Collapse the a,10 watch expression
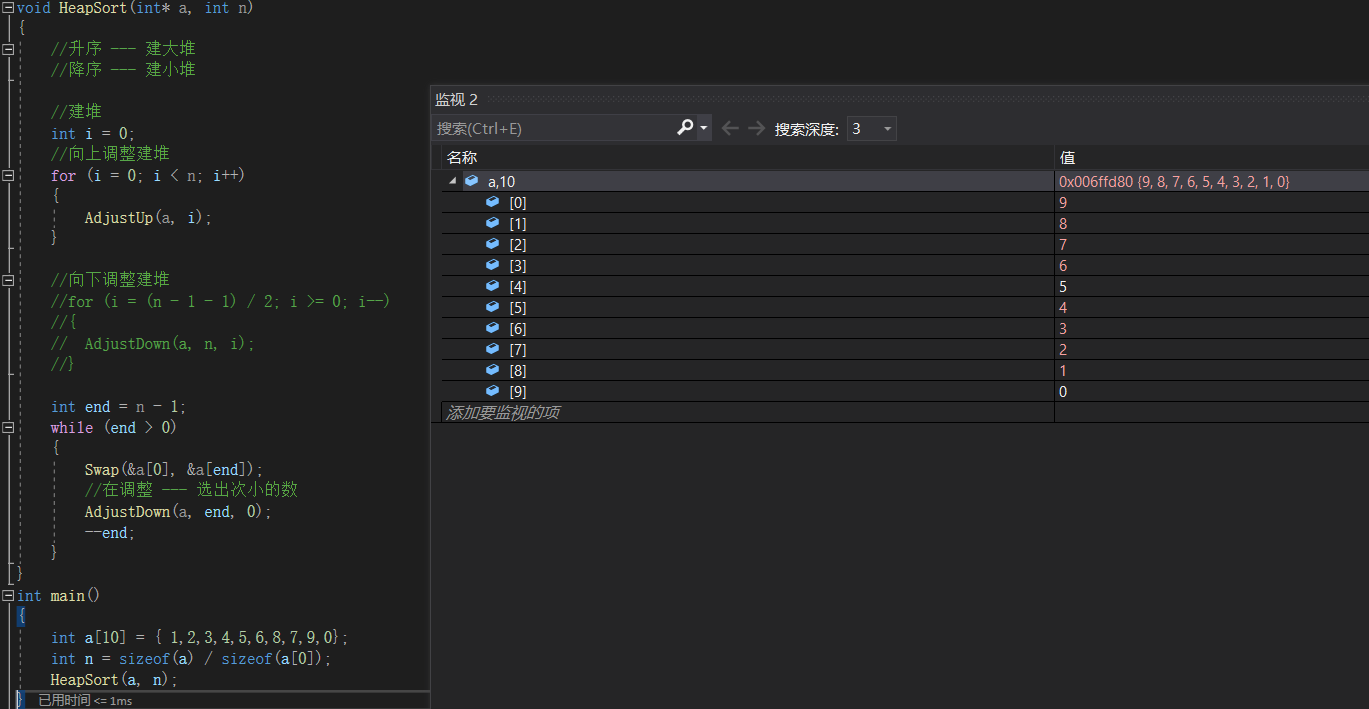Image resolution: width=1369 pixels, height=709 pixels. click(453, 182)
